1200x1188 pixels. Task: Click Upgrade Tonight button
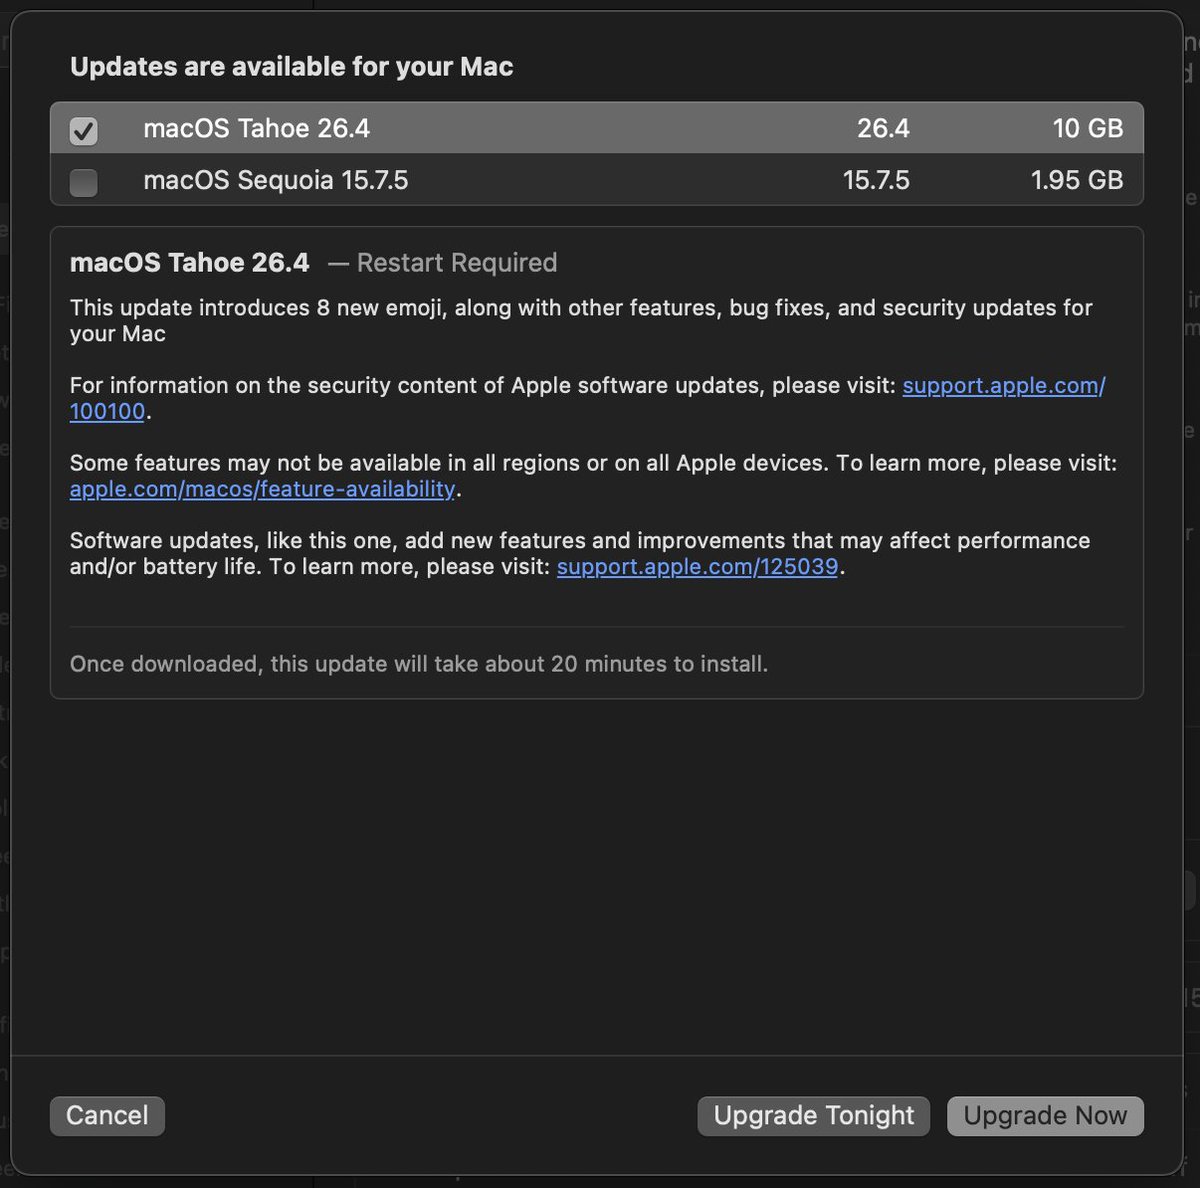pyautogui.click(x=814, y=1115)
